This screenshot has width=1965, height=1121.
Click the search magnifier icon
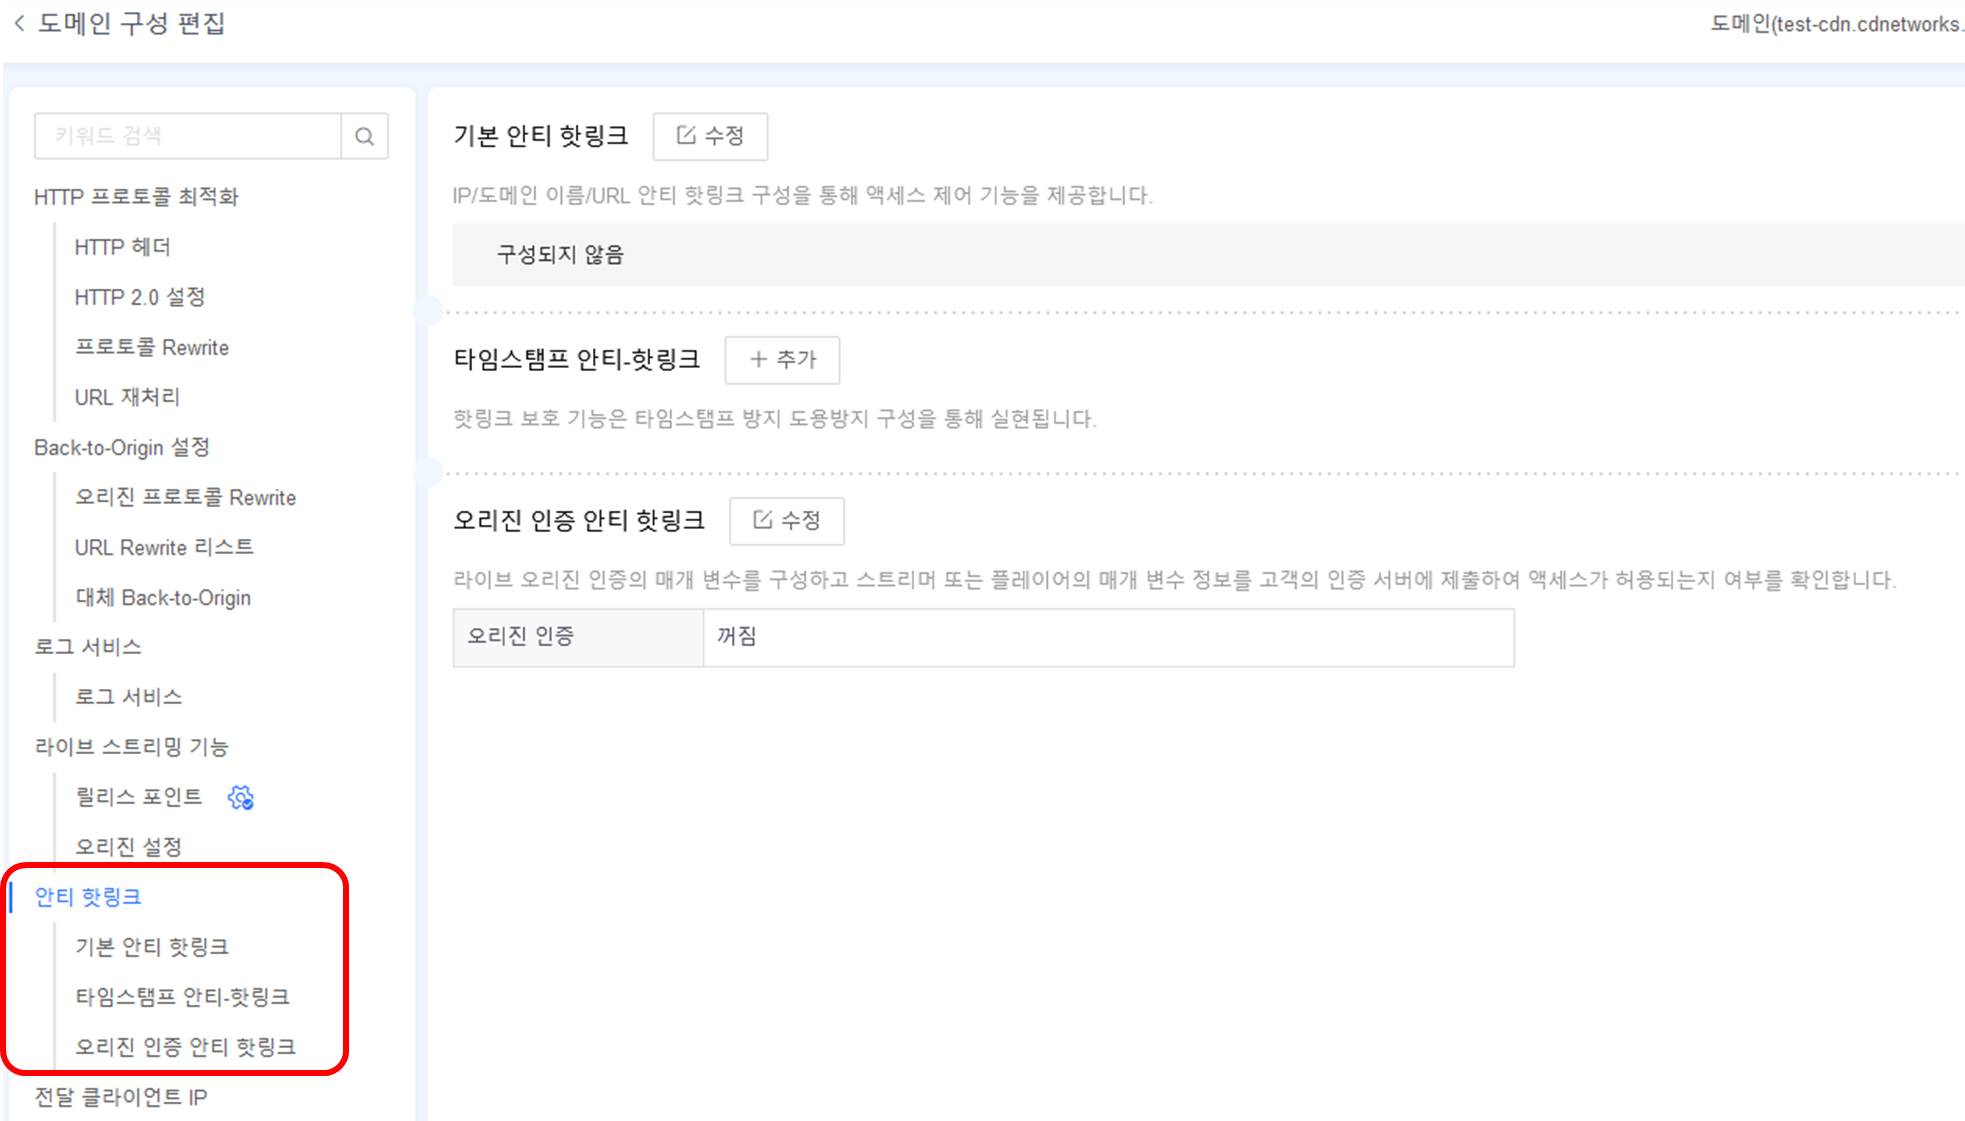(x=364, y=136)
